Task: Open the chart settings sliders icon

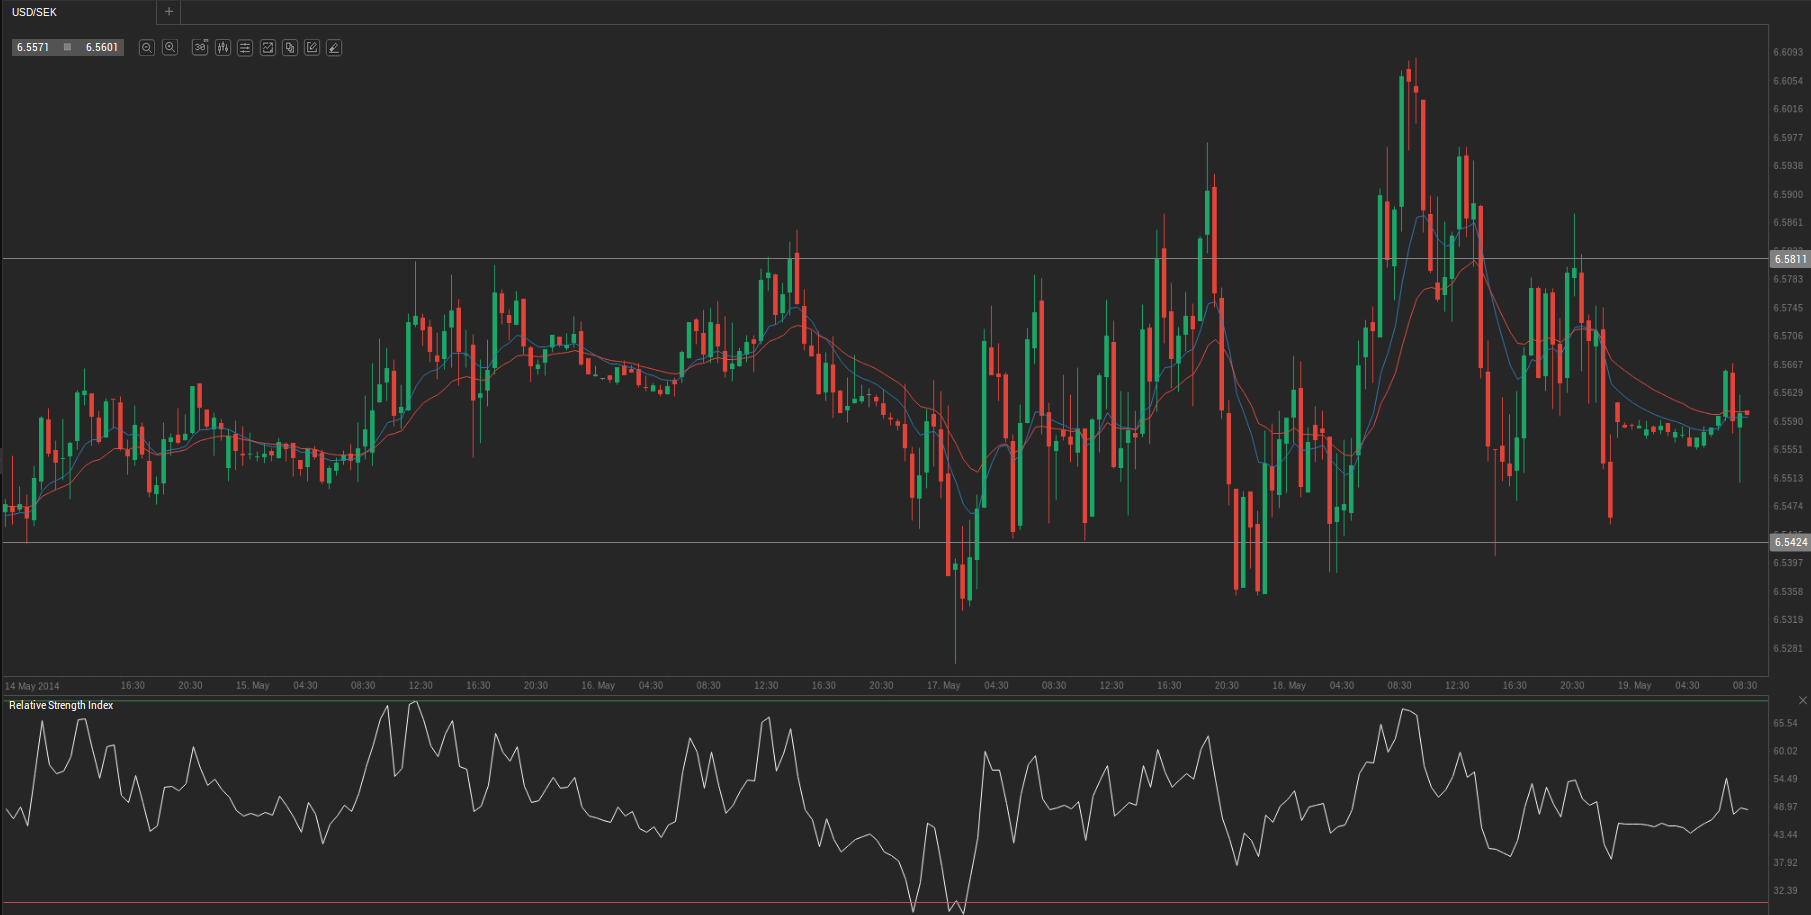Action: point(245,48)
